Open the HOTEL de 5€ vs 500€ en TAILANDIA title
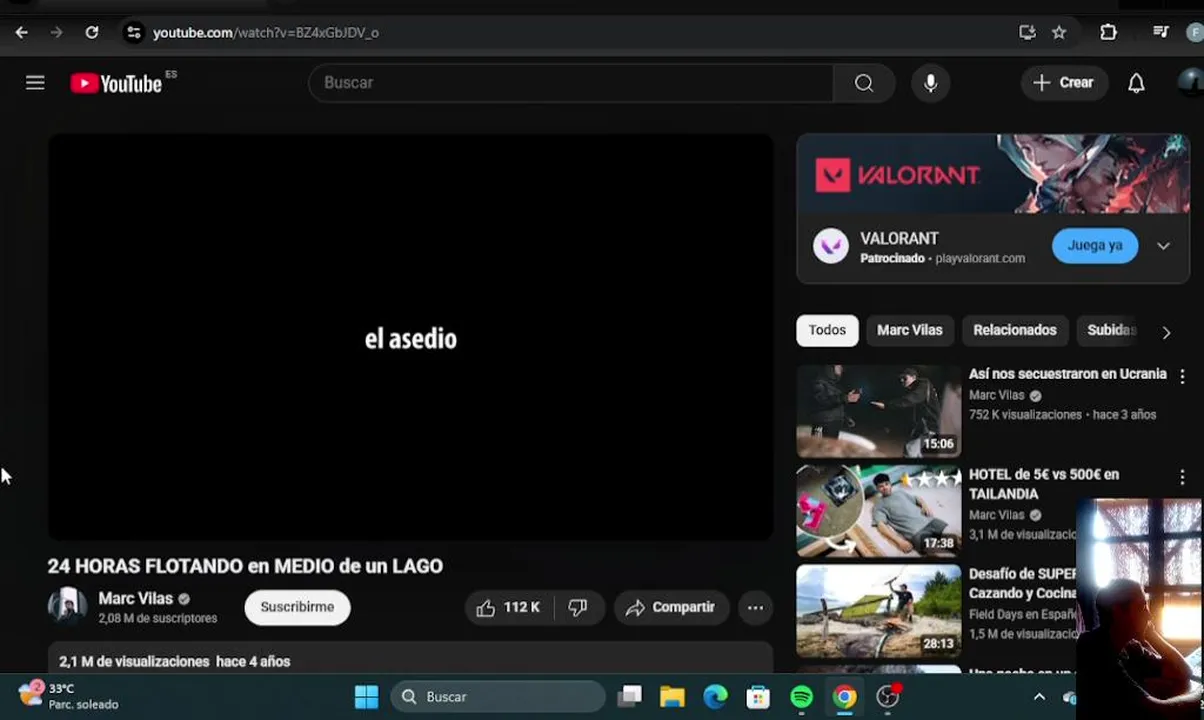The height and width of the screenshot is (720, 1204). click(x=1044, y=484)
